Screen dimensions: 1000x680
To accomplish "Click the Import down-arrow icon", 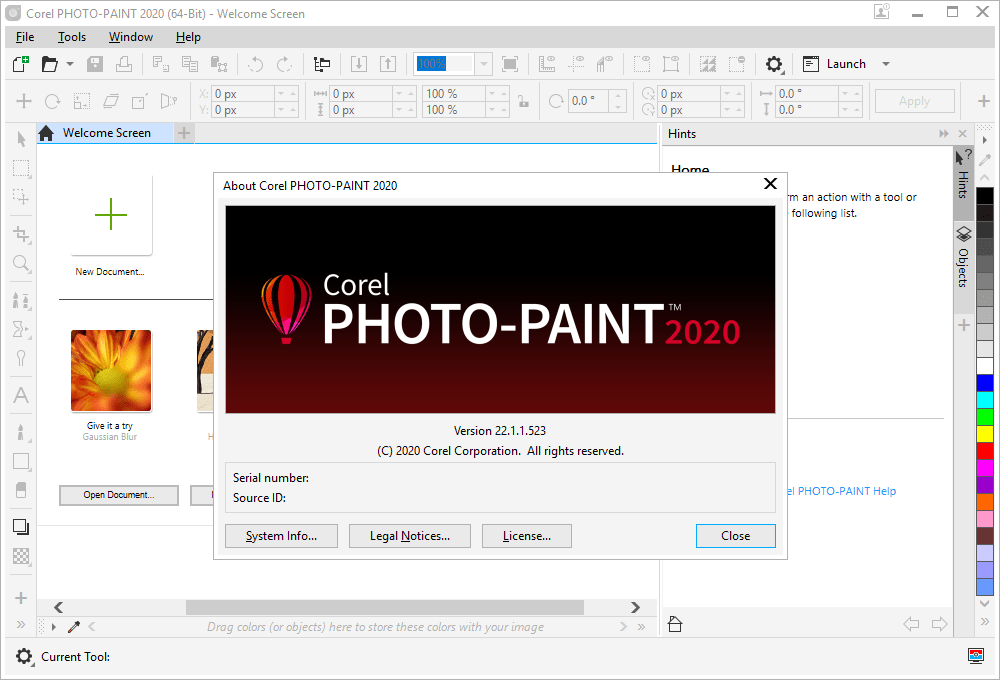I will [358, 64].
